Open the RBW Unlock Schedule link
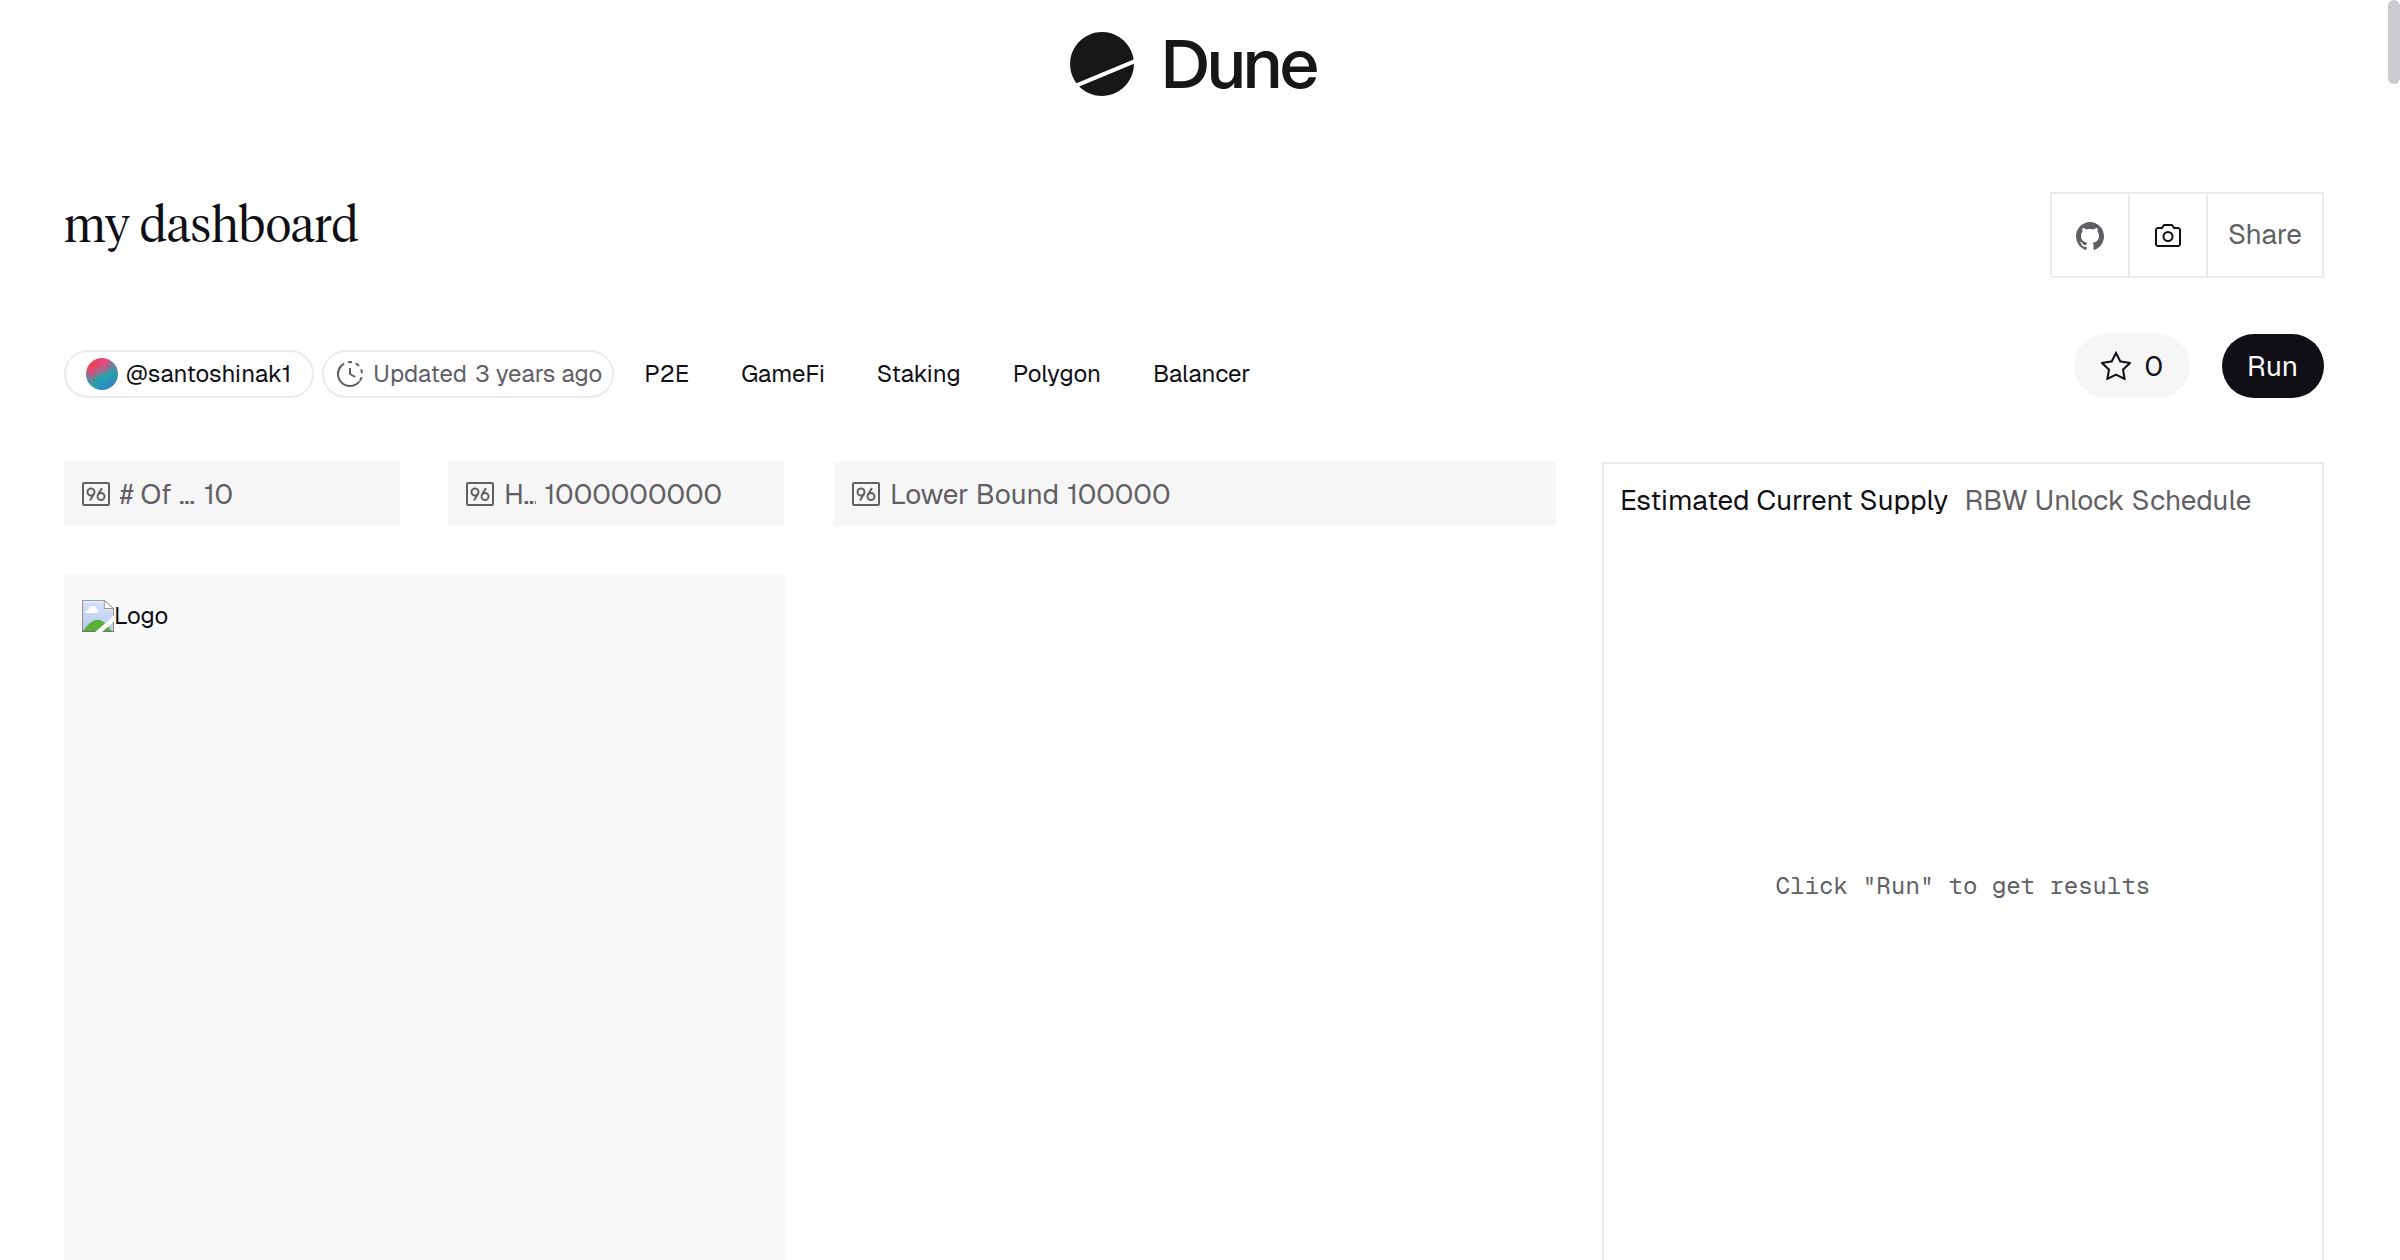Image resolution: width=2400 pixels, height=1260 pixels. [2106, 500]
